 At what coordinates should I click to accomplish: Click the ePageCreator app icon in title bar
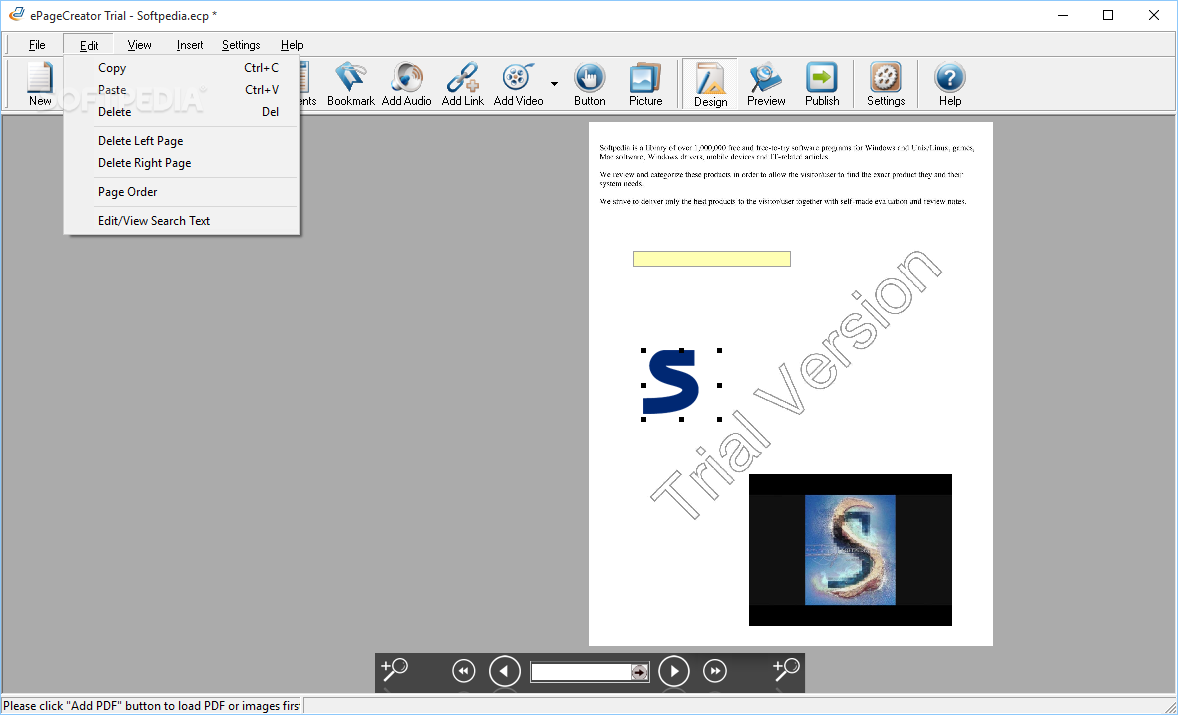[16, 15]
